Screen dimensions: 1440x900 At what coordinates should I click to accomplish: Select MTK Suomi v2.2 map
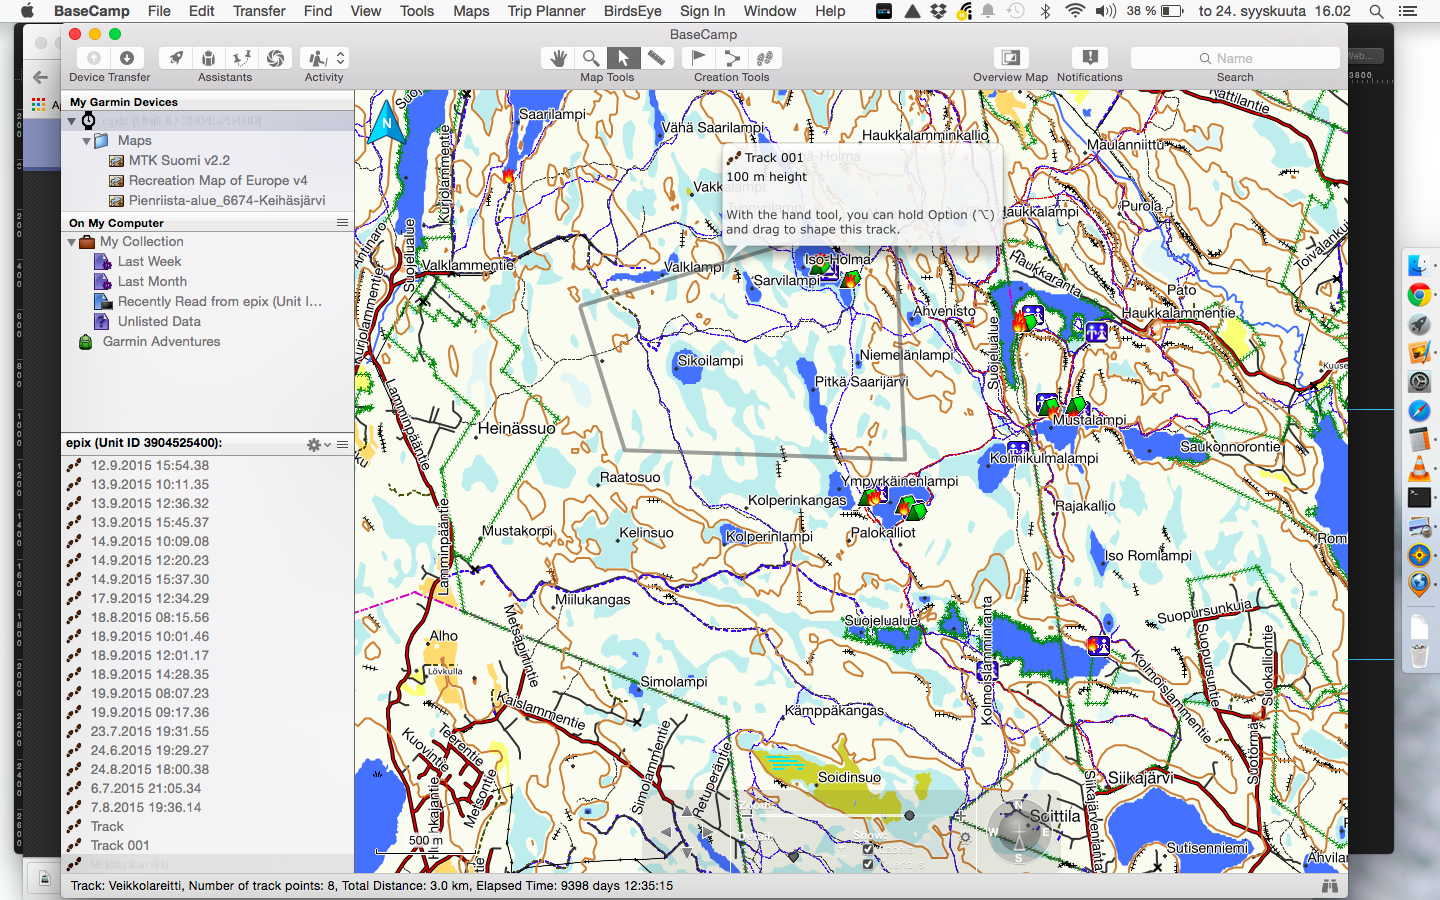point(179,160)
